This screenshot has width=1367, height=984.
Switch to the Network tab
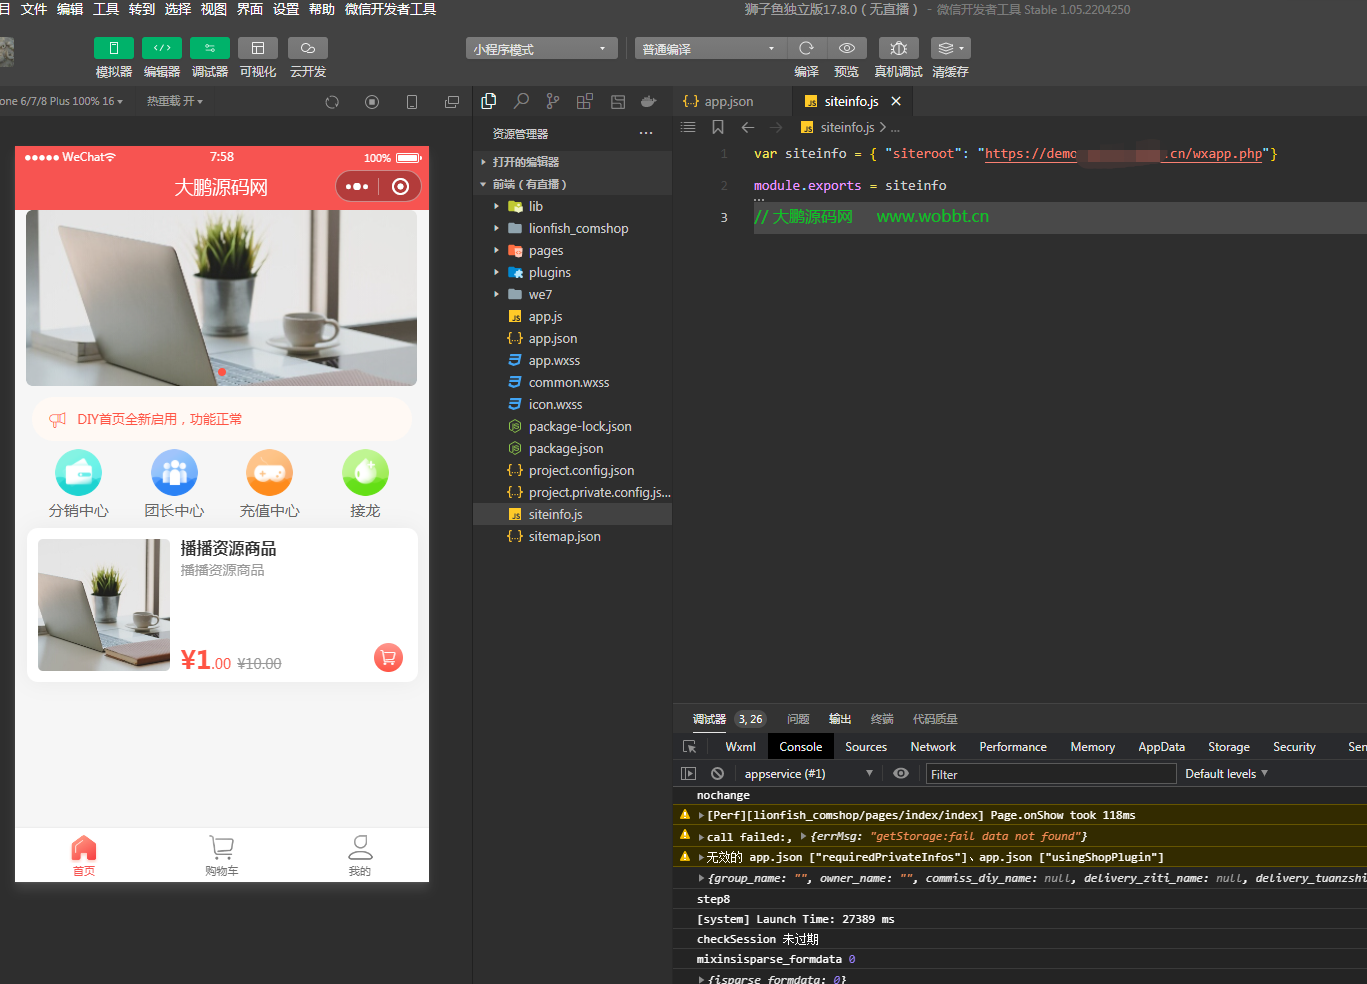pos(933,747)
